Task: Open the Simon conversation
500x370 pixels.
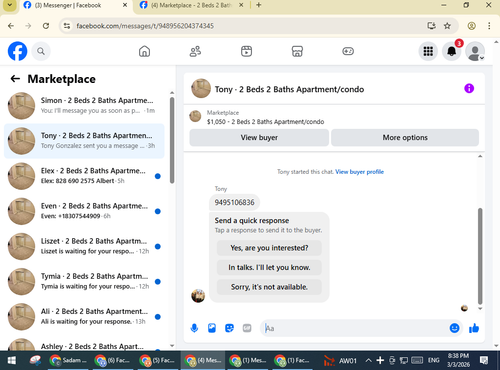Action: [84, 106]
